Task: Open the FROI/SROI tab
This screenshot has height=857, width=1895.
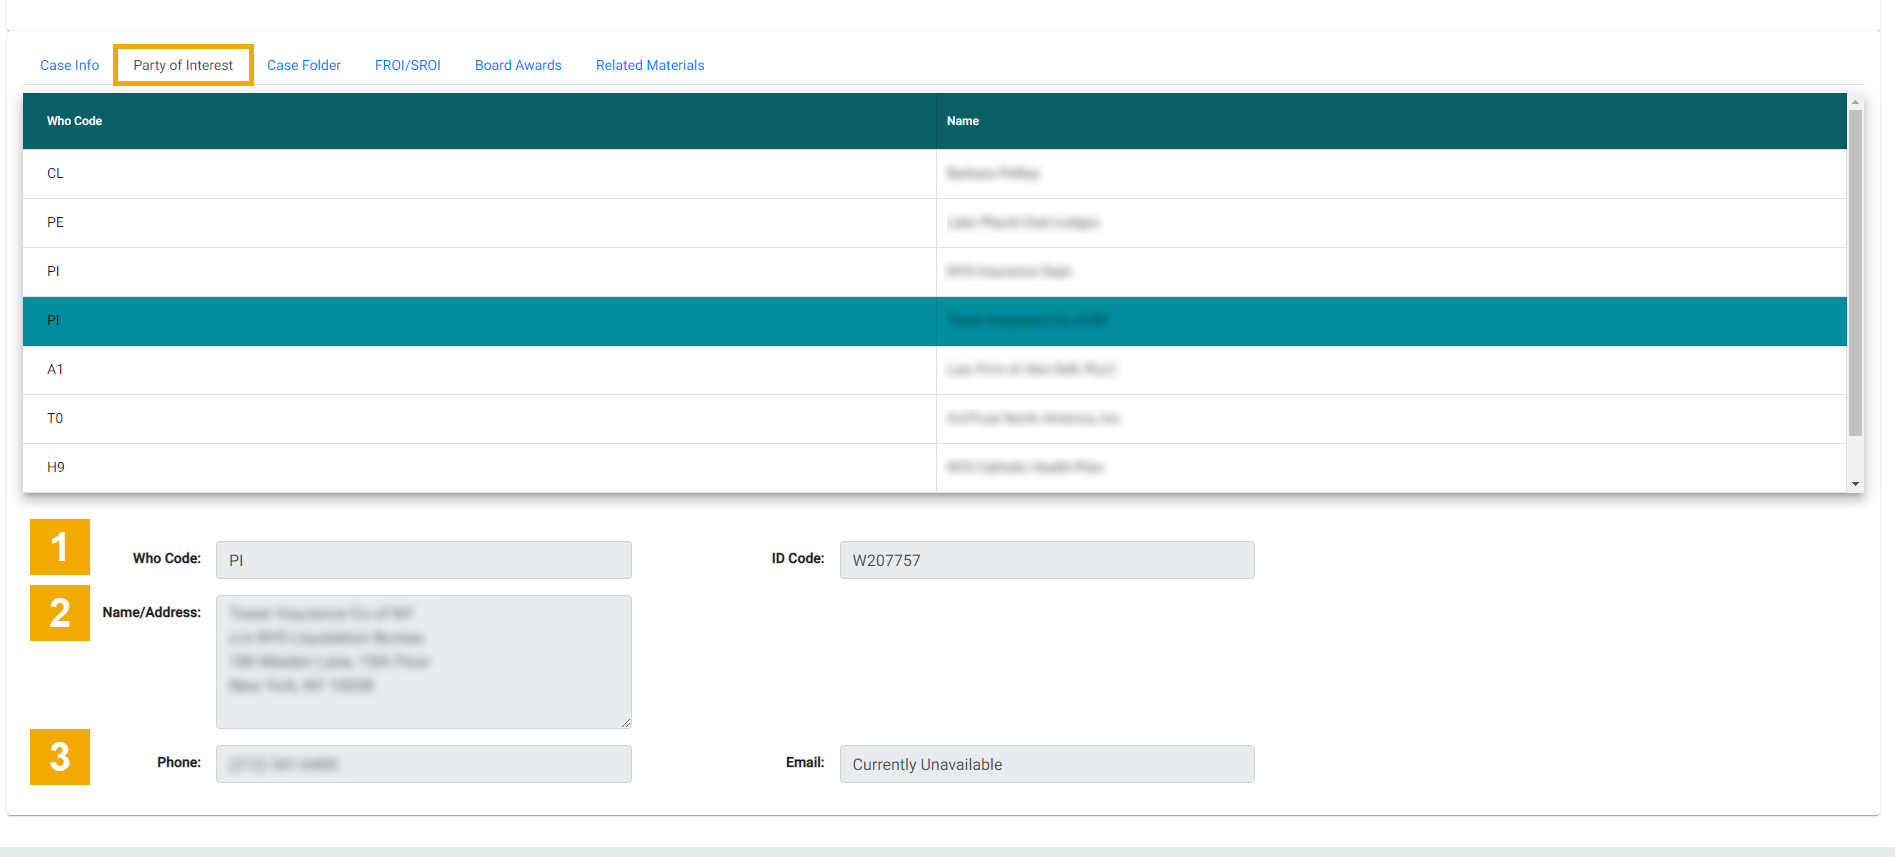Action: coord(407,65)
